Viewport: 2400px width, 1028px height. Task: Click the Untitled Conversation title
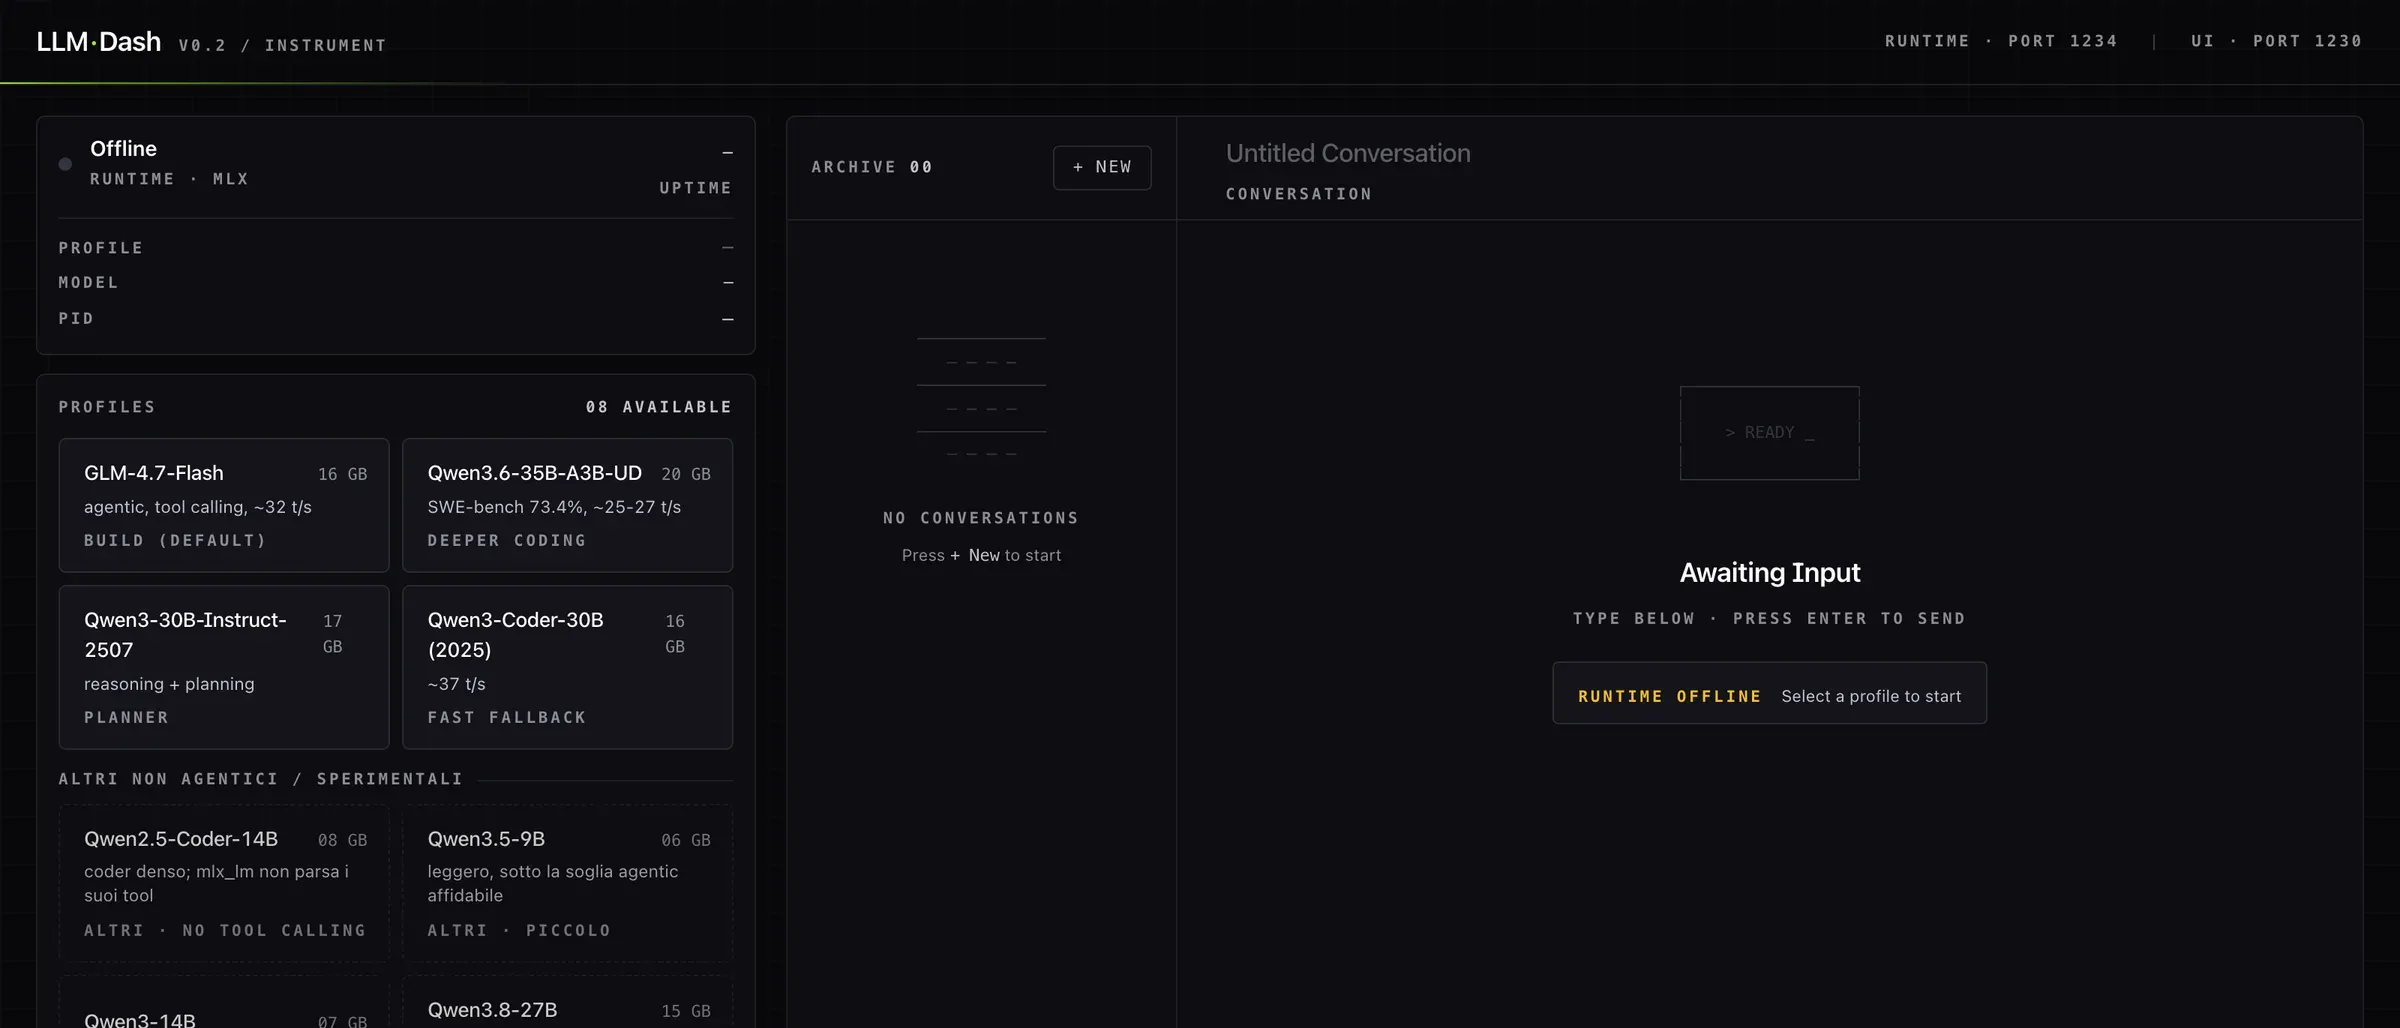1348,153
